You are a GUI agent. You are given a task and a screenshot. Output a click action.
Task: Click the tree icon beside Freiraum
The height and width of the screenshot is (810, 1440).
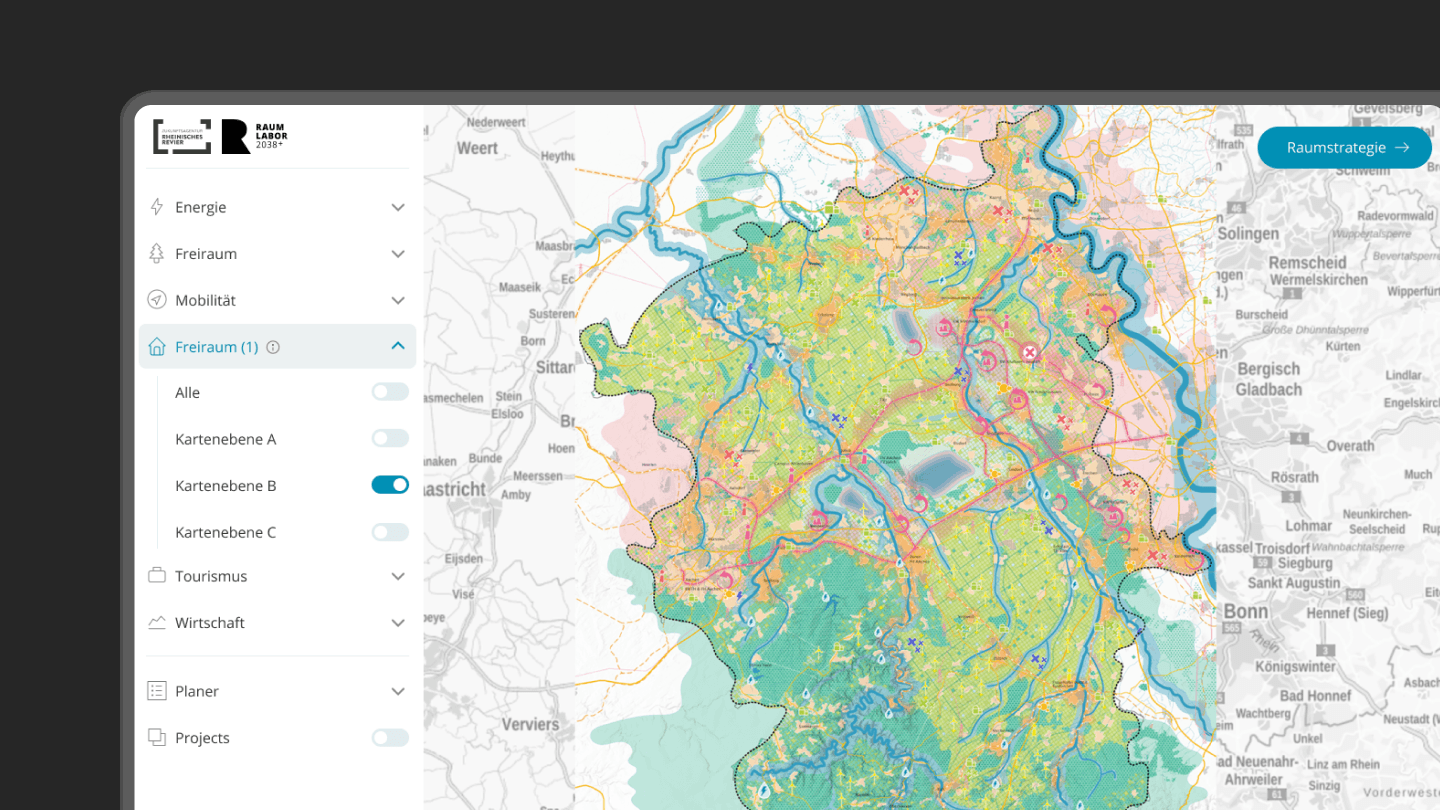pyautogui.click(x=157, y=253)
